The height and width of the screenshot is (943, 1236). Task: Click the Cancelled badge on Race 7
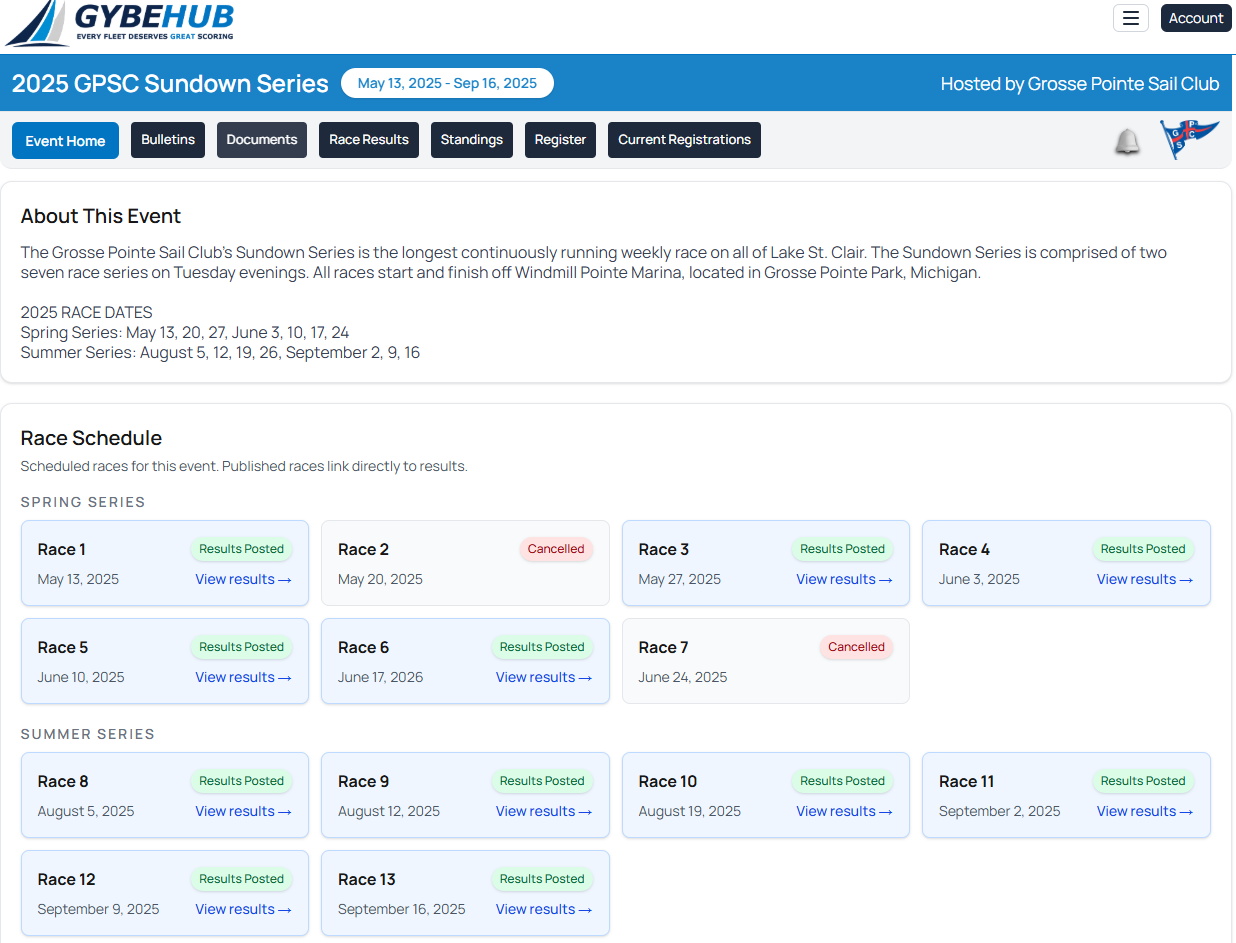(856, 647)
